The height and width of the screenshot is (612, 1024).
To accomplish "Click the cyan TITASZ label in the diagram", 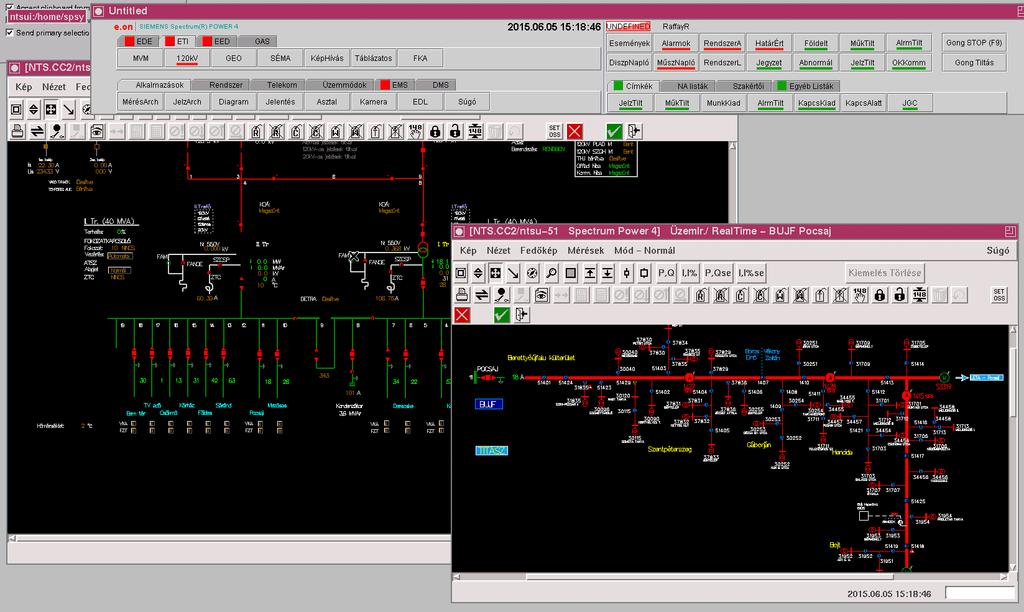I will click(x=491, y=451).
